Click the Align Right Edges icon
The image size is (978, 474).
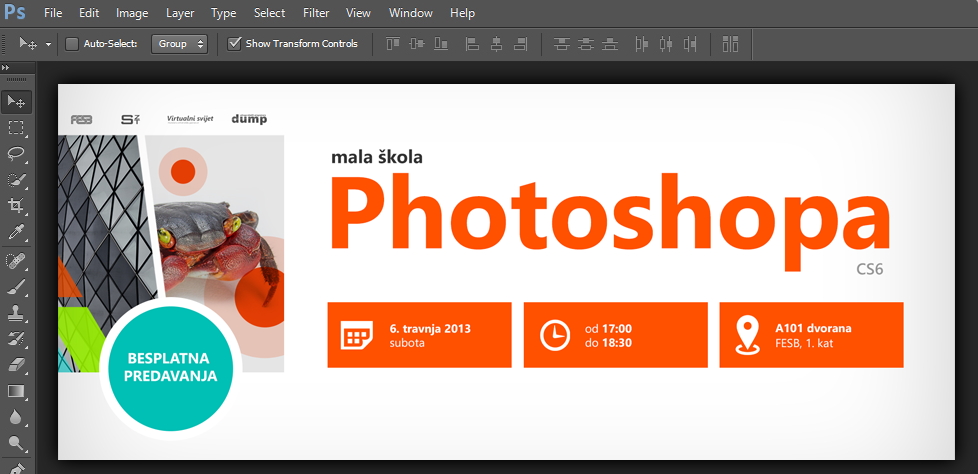[521, 44]
